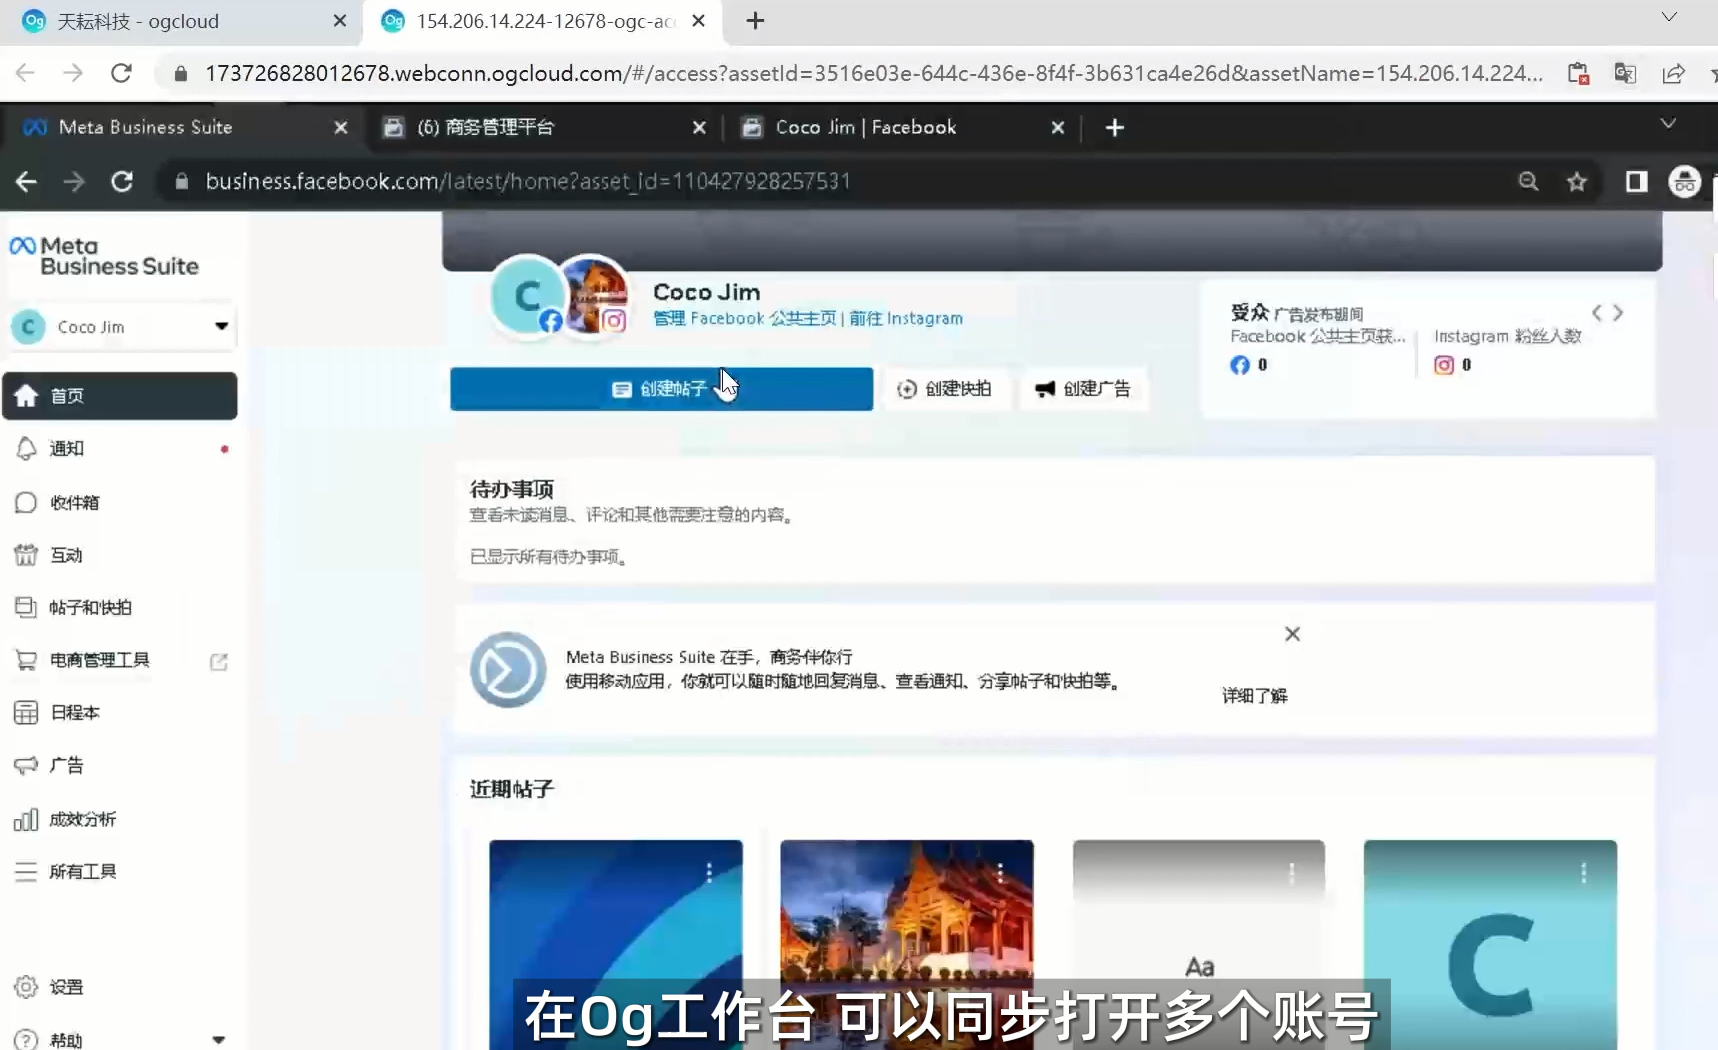The width and height of the screenshot is (1718, 1050).
Task: Open the 前往 Instagram link
Action: pyautogui.click(x=906, y=318)
